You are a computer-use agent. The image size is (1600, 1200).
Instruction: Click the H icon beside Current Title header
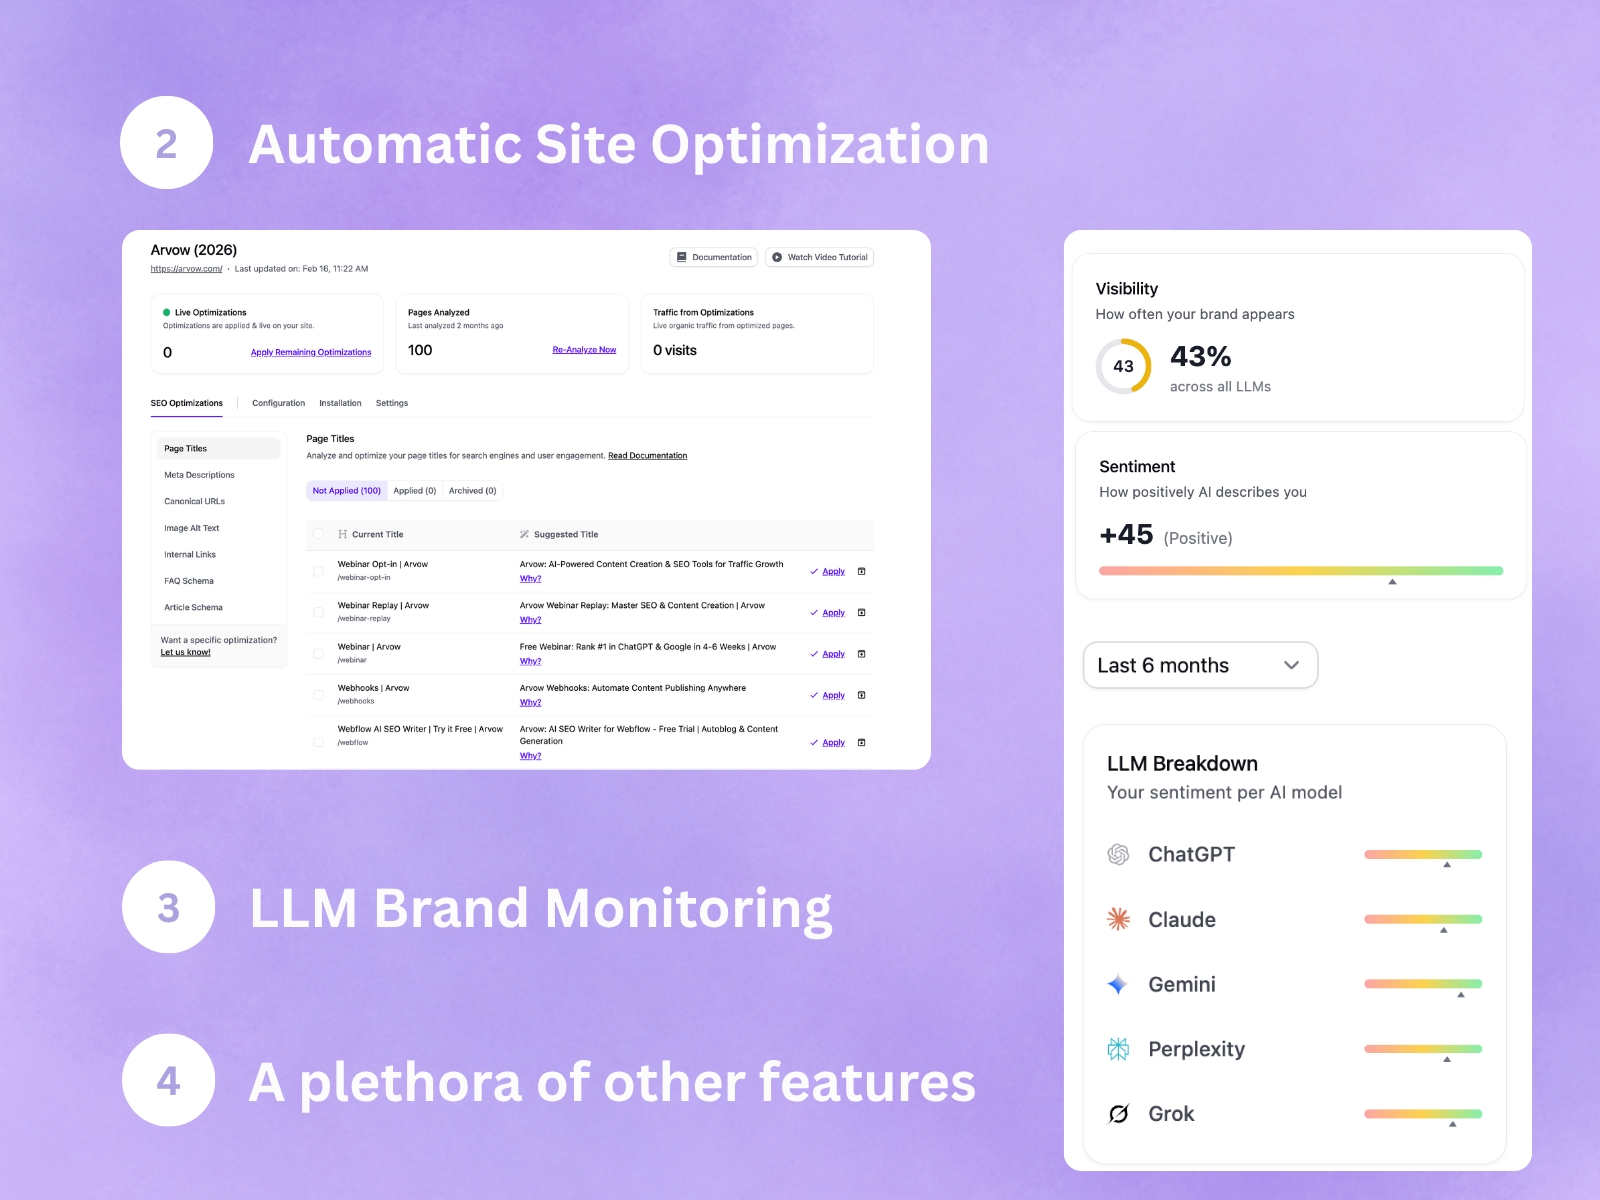coord(342,534)
